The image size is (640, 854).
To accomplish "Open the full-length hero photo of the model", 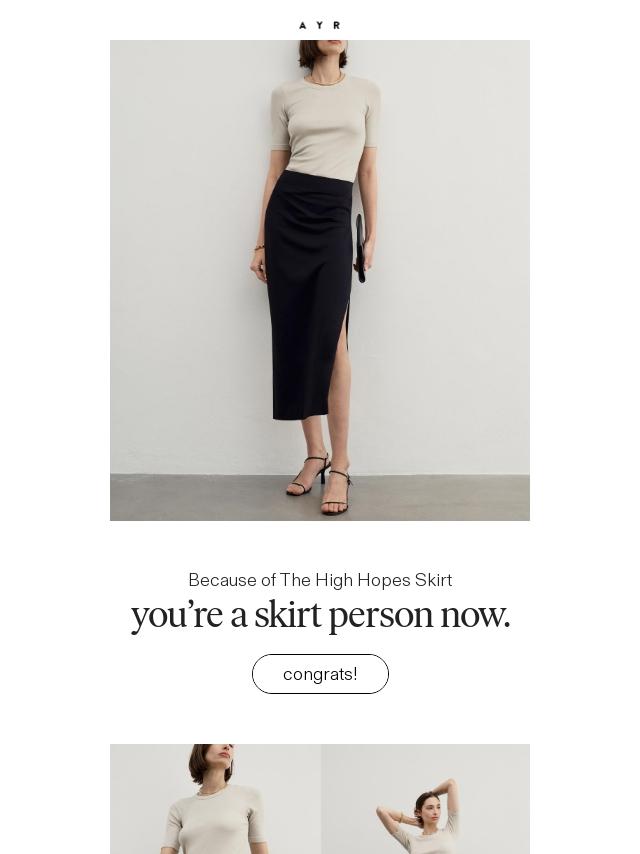I will pos(320,280).
